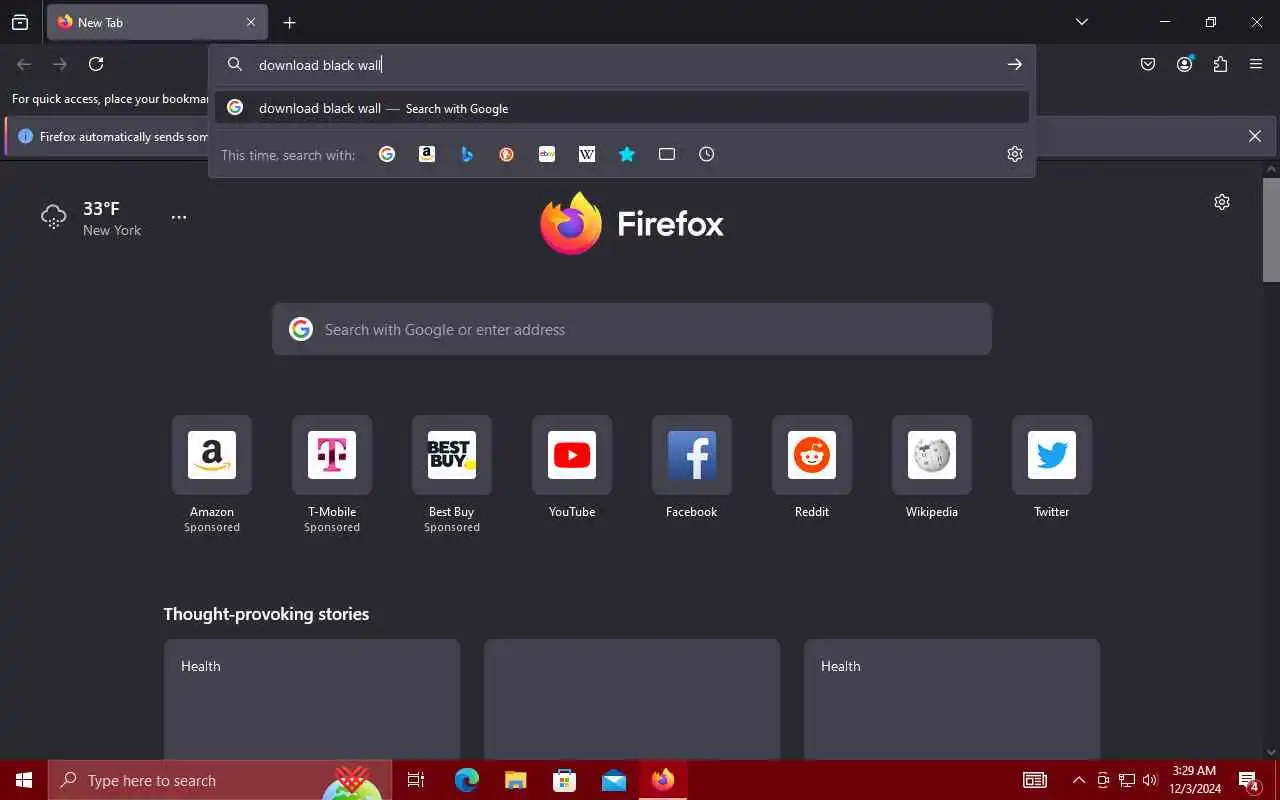The height and width of the screenshot is (800, 1280).
Task: Open the Firefox application menu
Action: (x=1256, y=64)
